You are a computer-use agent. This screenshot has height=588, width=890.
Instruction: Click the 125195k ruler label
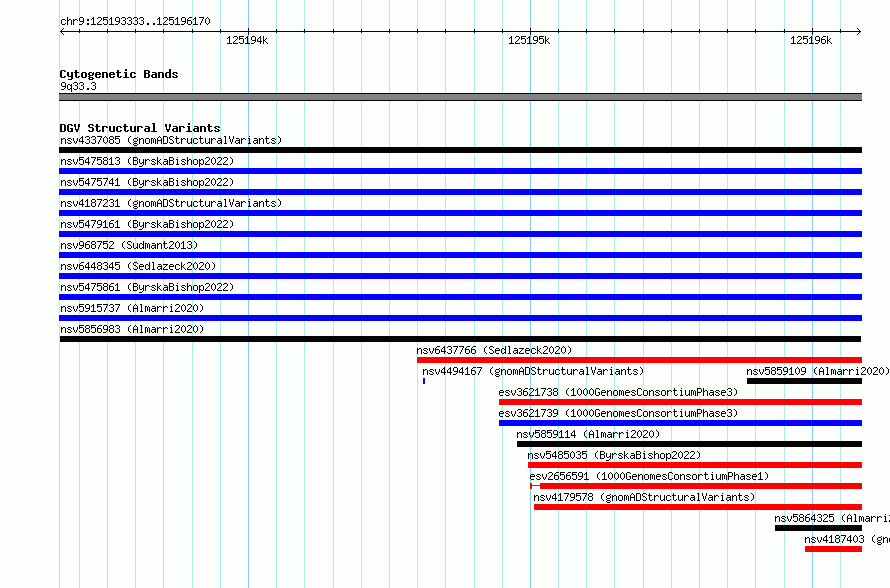click(529, 40)
